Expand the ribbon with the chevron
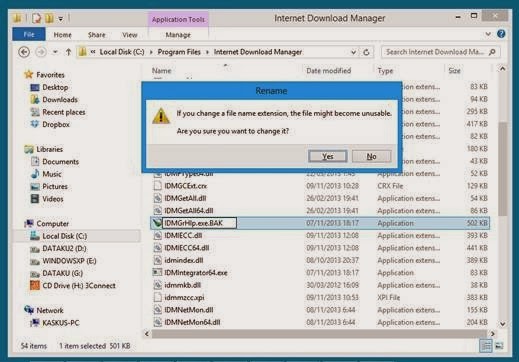 488,34
